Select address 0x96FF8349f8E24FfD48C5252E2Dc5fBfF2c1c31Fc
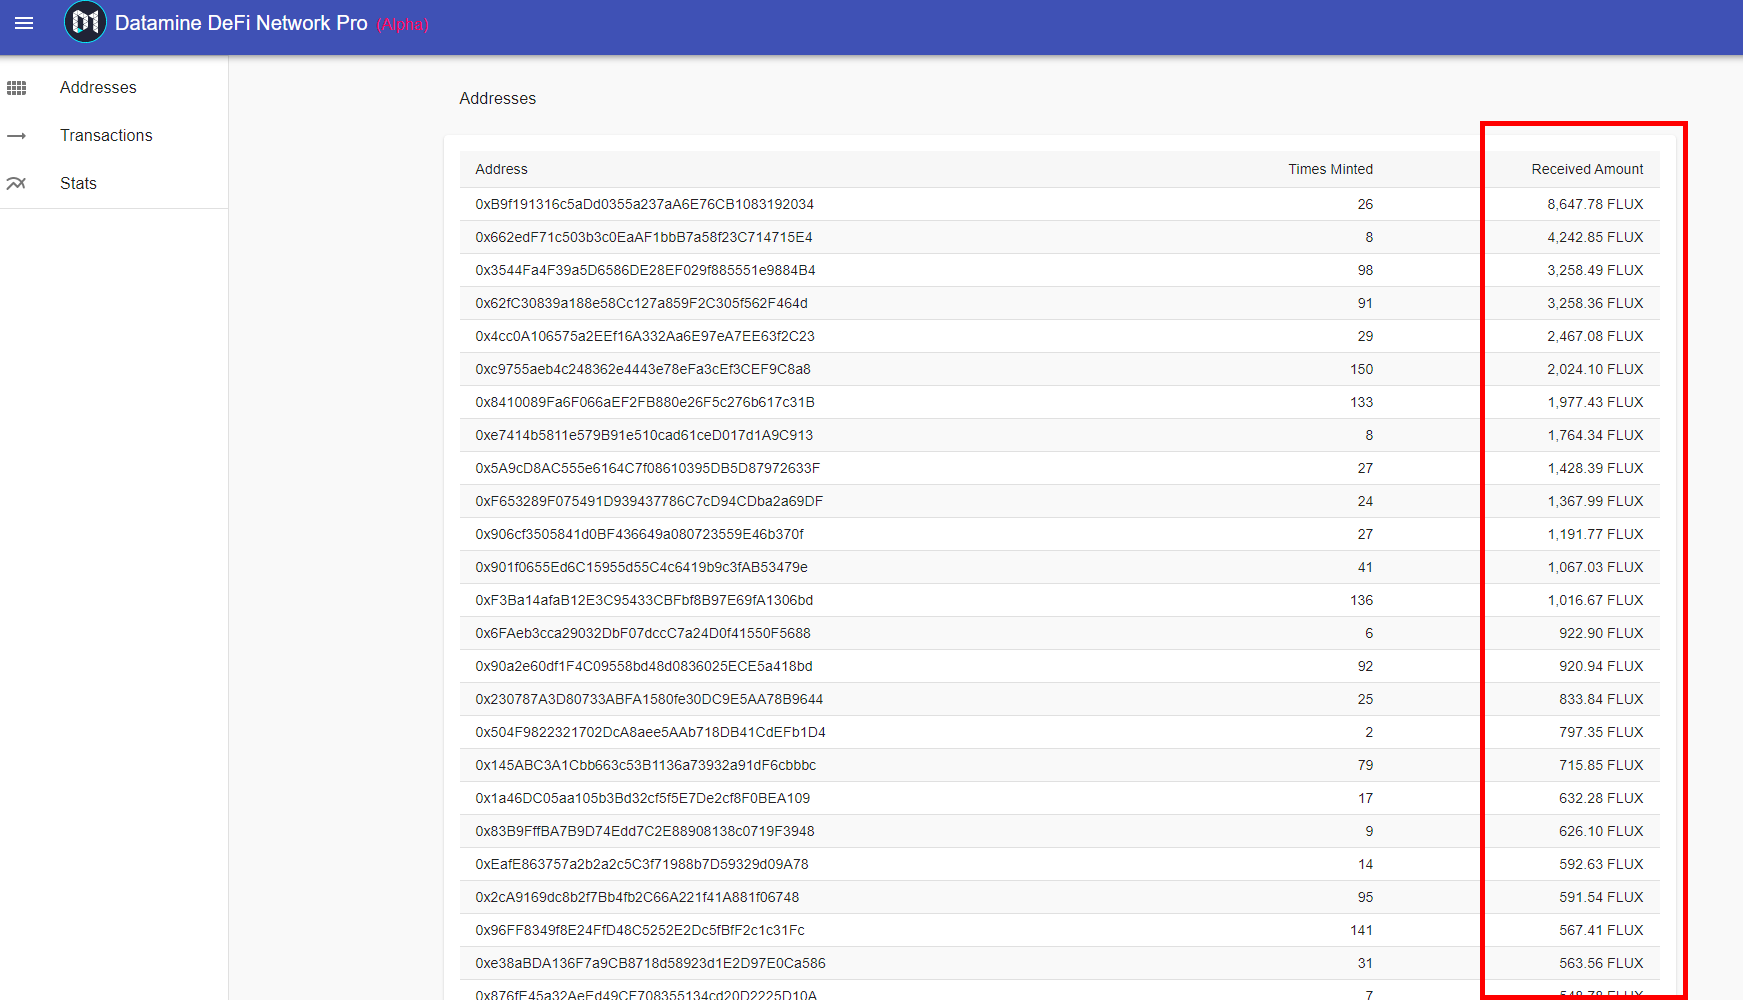 639,930
